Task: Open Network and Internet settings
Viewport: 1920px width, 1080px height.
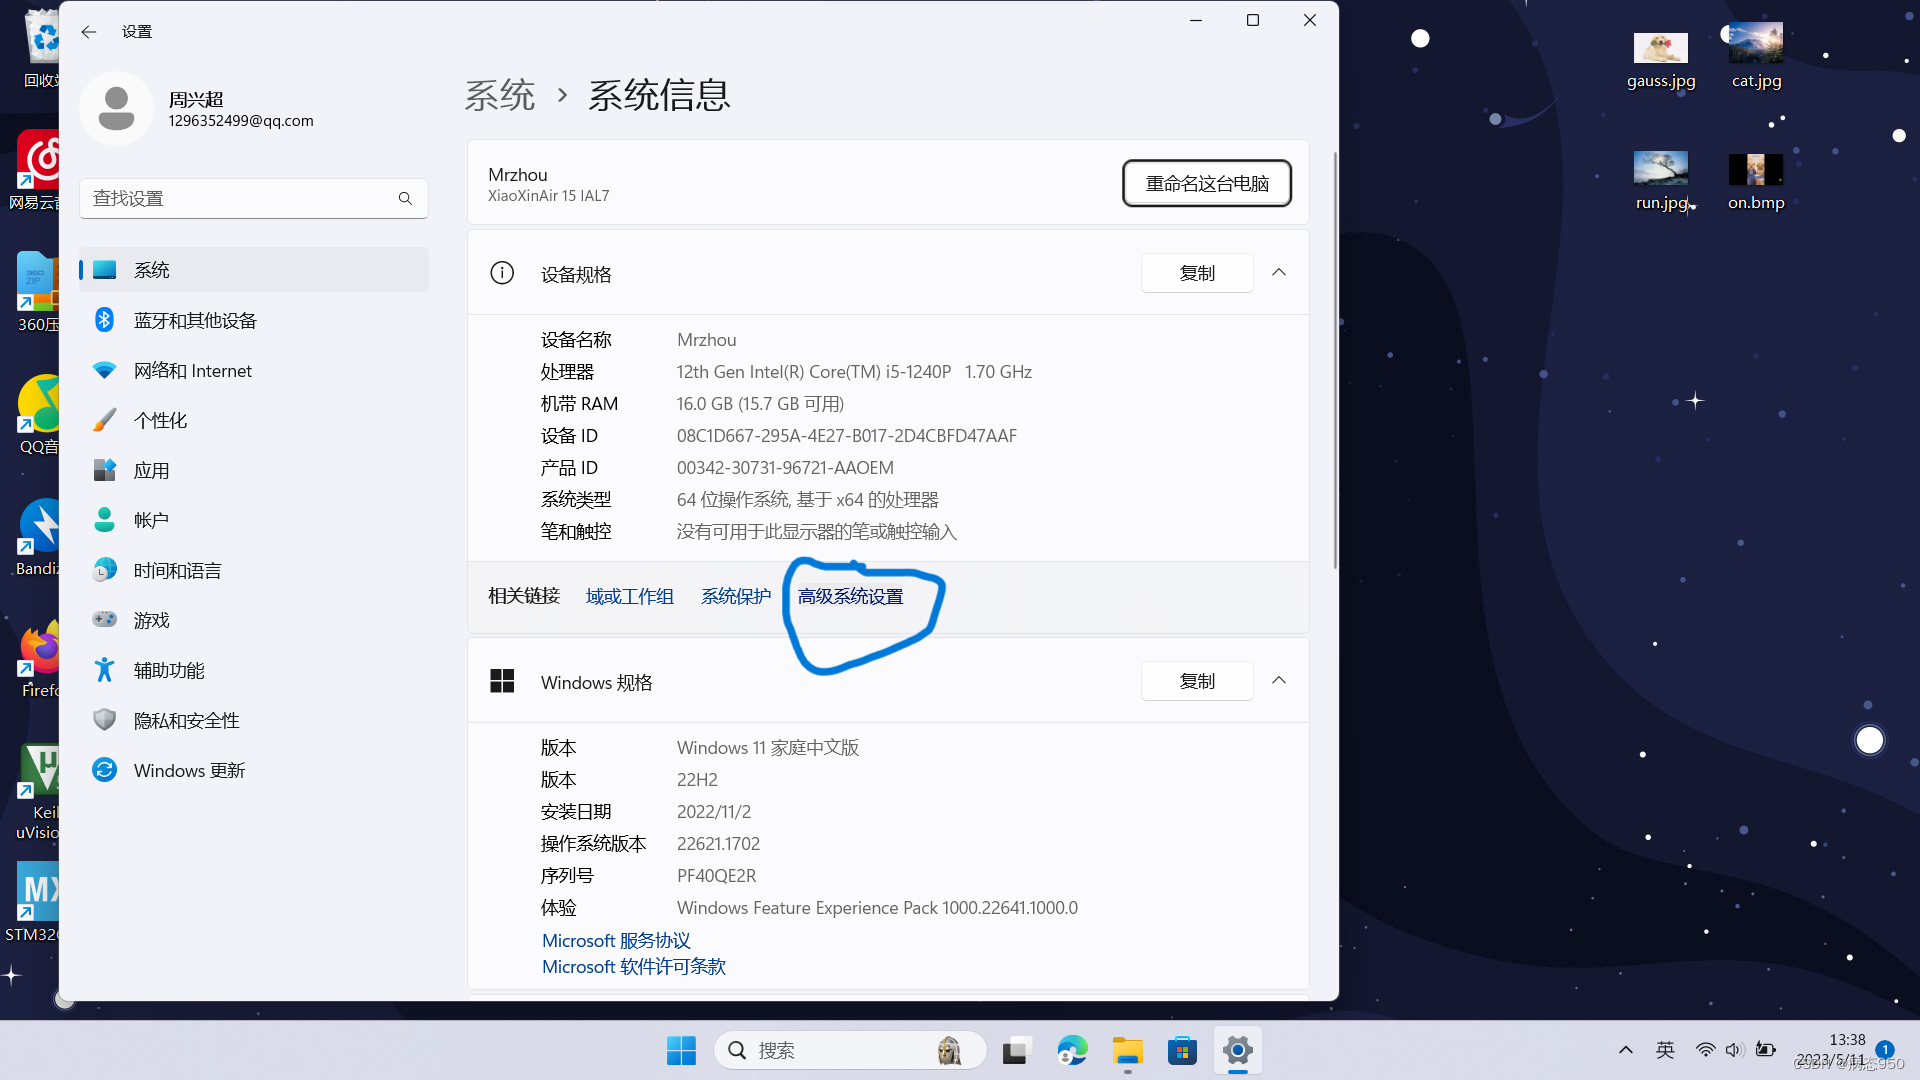Action: click(192, 371)
